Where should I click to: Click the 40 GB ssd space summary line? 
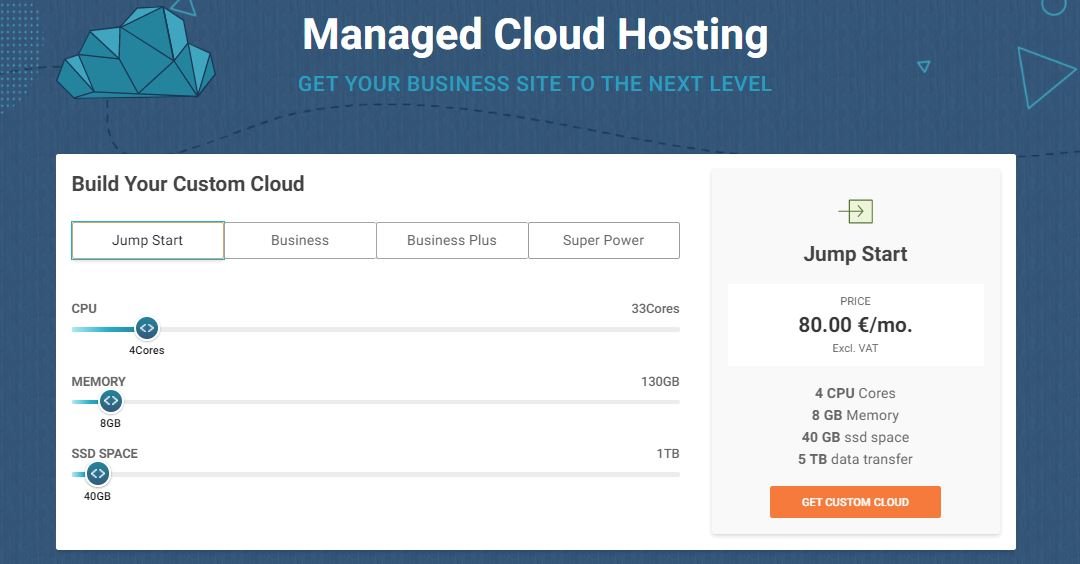855,437
